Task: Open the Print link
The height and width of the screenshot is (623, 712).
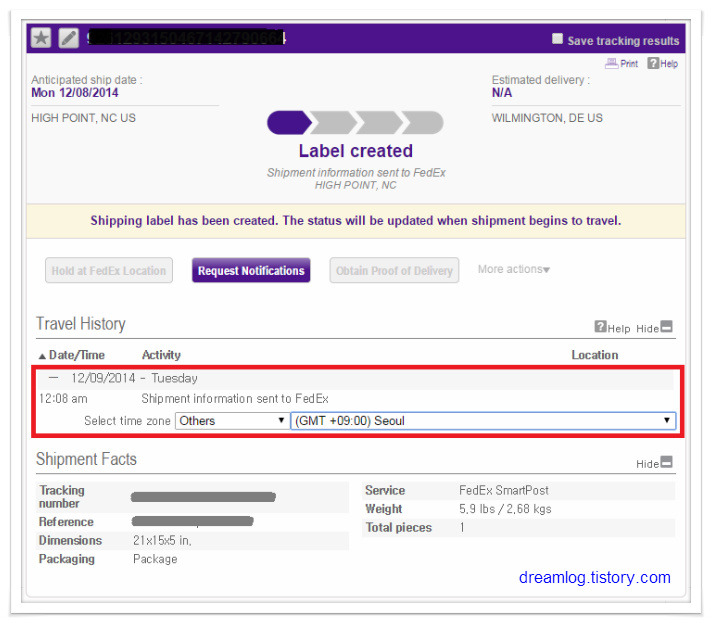Action: click(x=629, y=64)
